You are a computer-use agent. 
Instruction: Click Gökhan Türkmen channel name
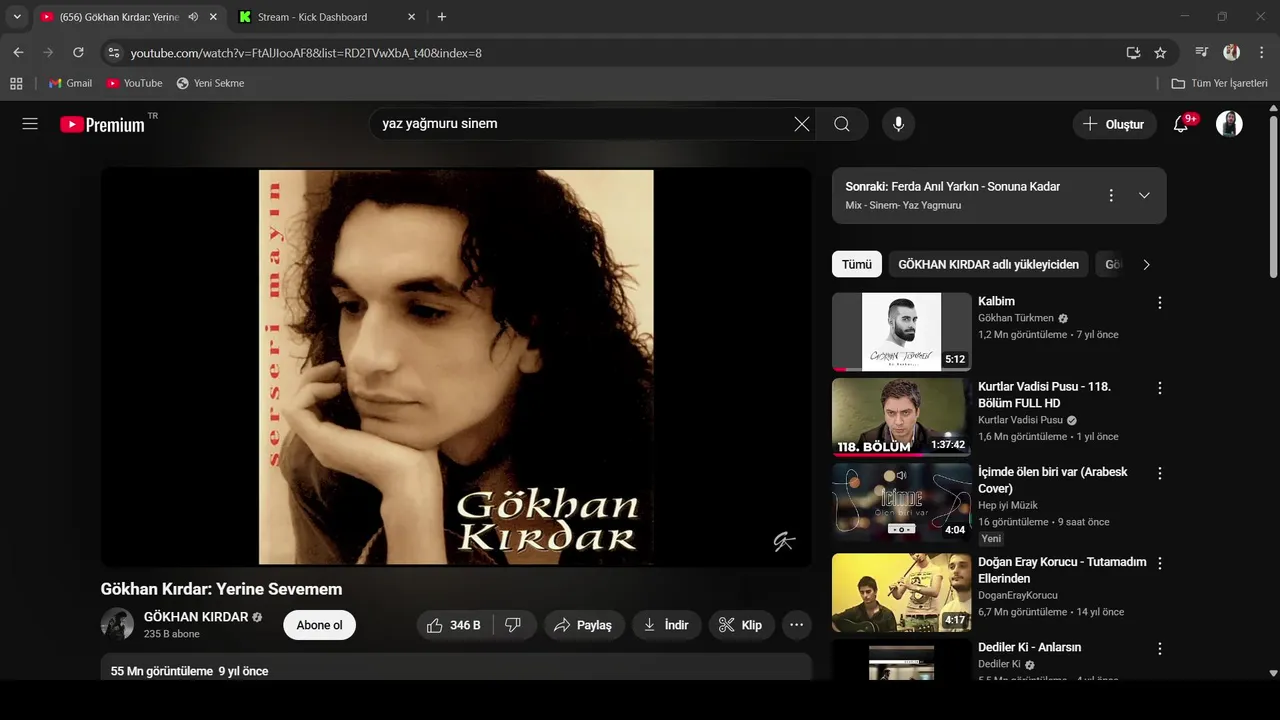[1016, 318]
